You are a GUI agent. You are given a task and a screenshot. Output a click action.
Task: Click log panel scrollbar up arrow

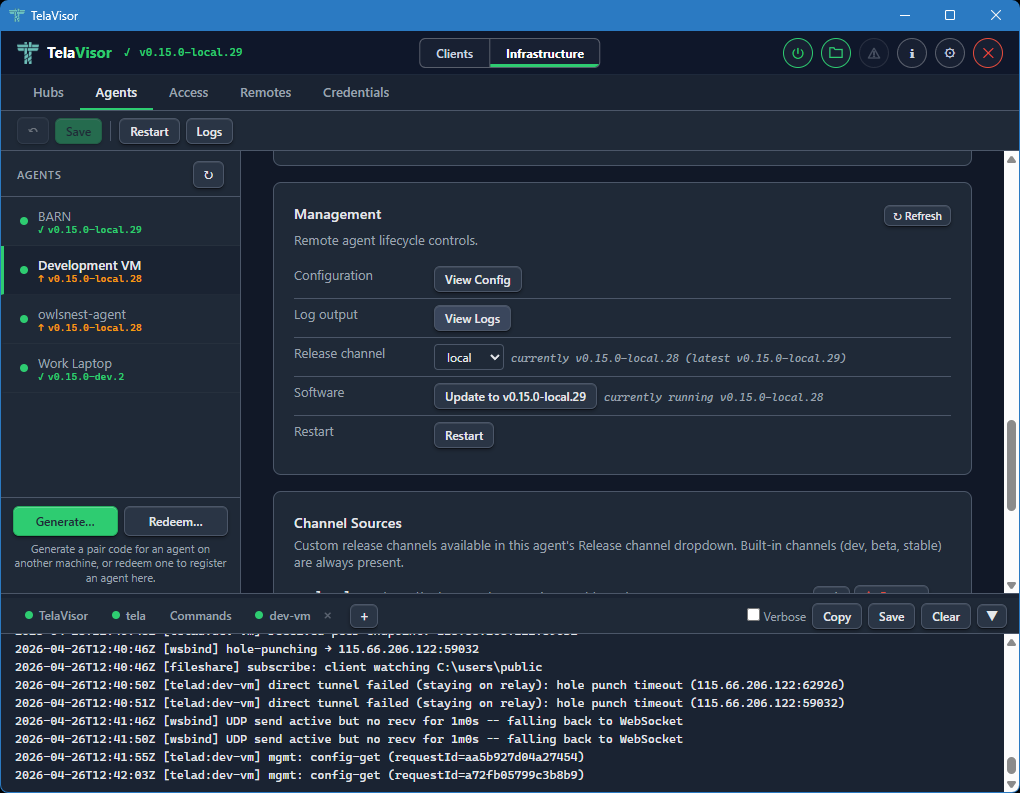(x=1011, y=642)
